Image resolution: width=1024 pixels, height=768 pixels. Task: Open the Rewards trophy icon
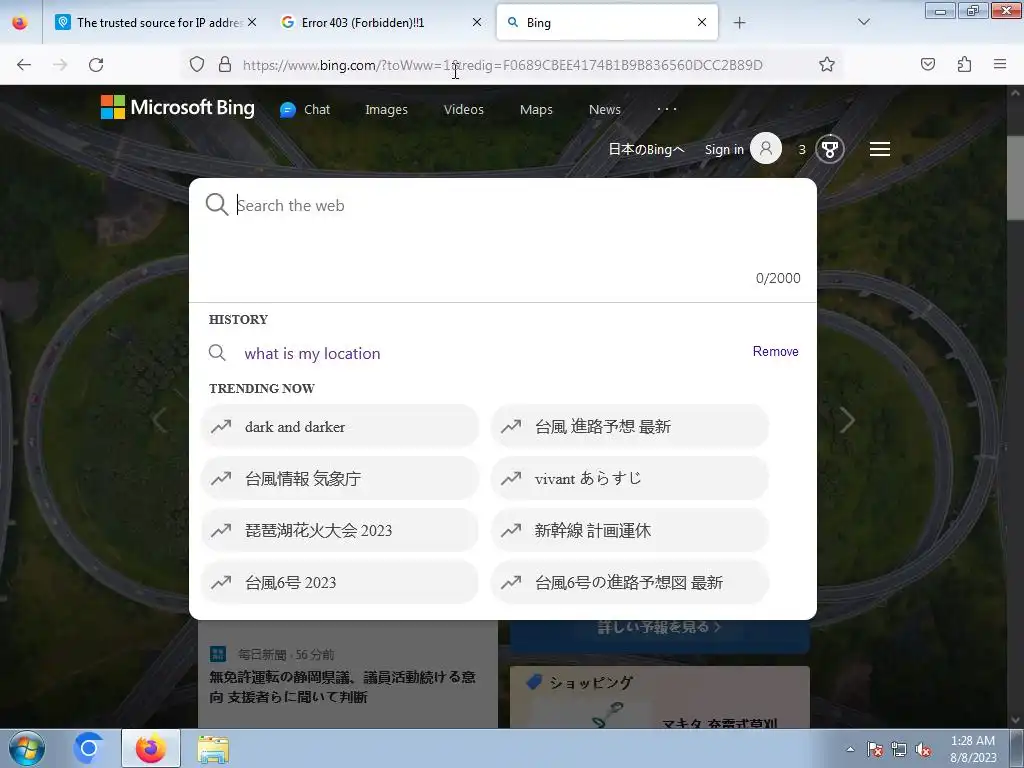click(x=830, y=150)
